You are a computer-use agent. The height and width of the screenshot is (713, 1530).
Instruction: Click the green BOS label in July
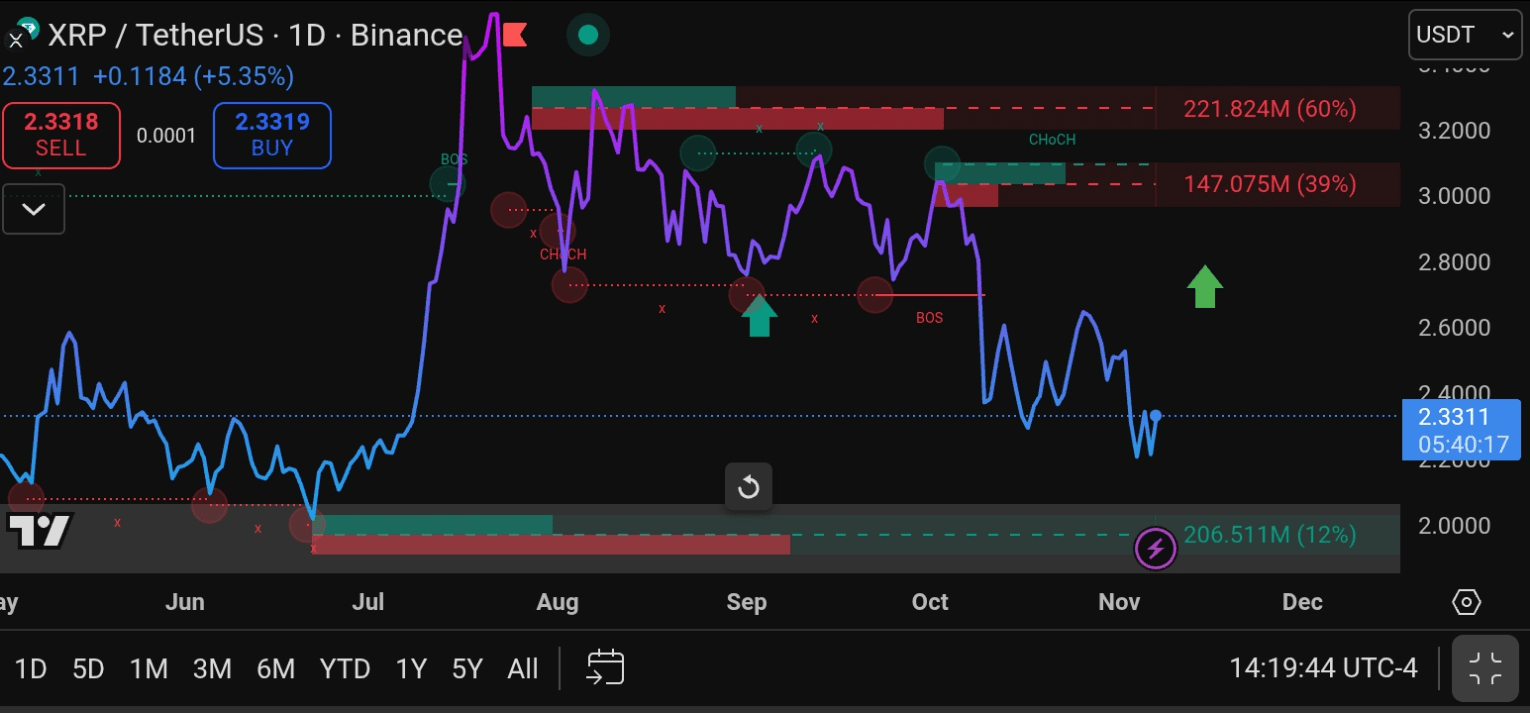click(454, 159)
